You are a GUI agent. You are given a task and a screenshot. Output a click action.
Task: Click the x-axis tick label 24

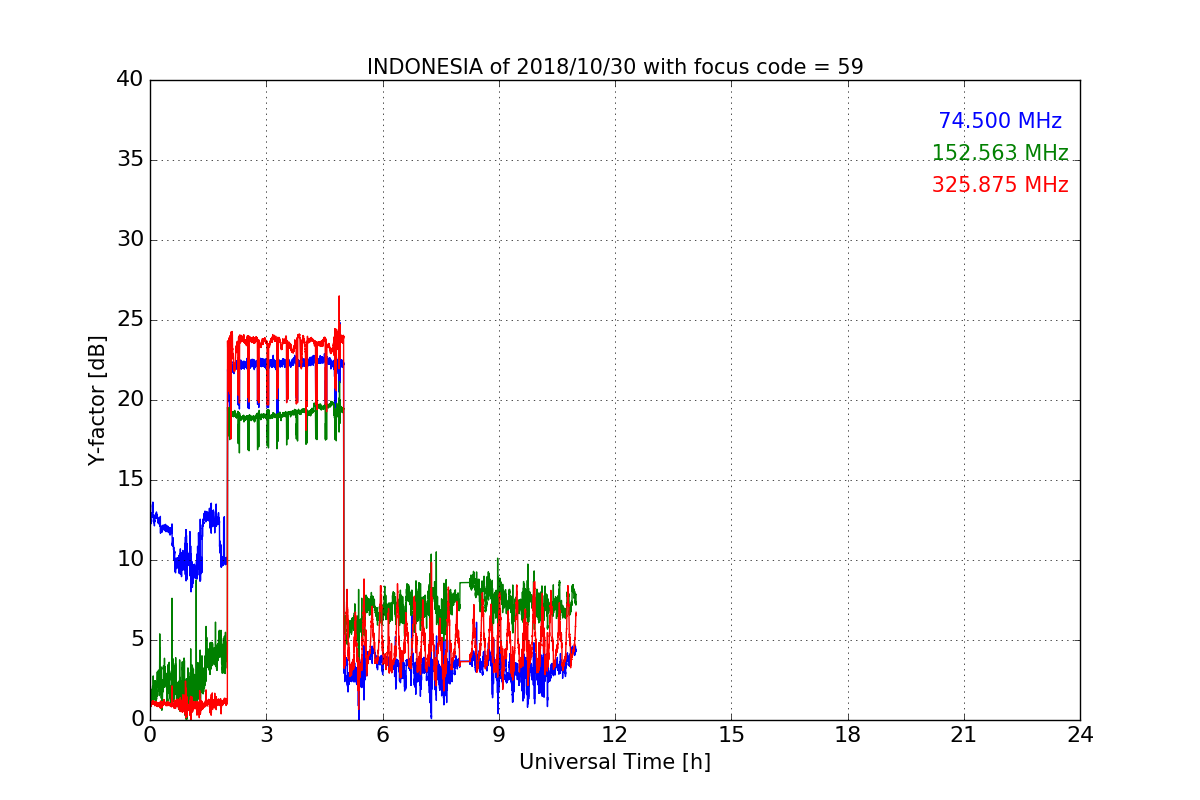1080,735
